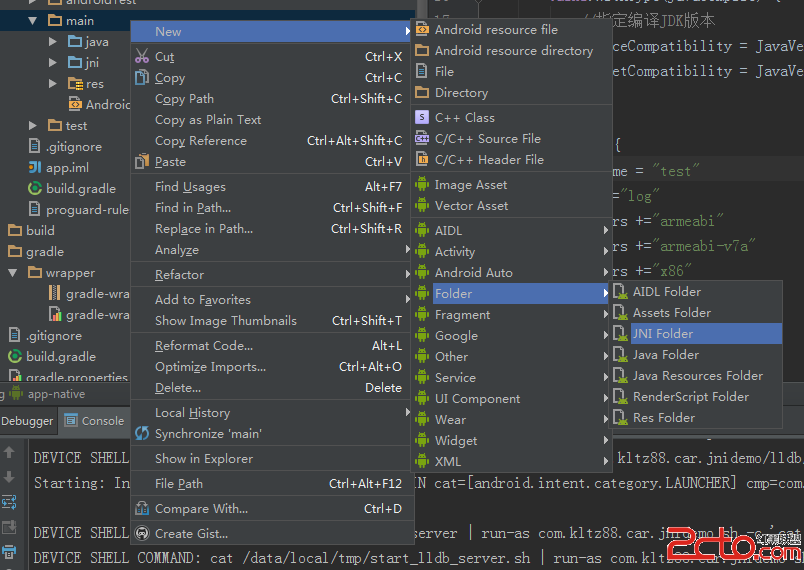Switch to the Console tab
The image size is (804, 570).
pyautogui.click(x=94, y=421)
